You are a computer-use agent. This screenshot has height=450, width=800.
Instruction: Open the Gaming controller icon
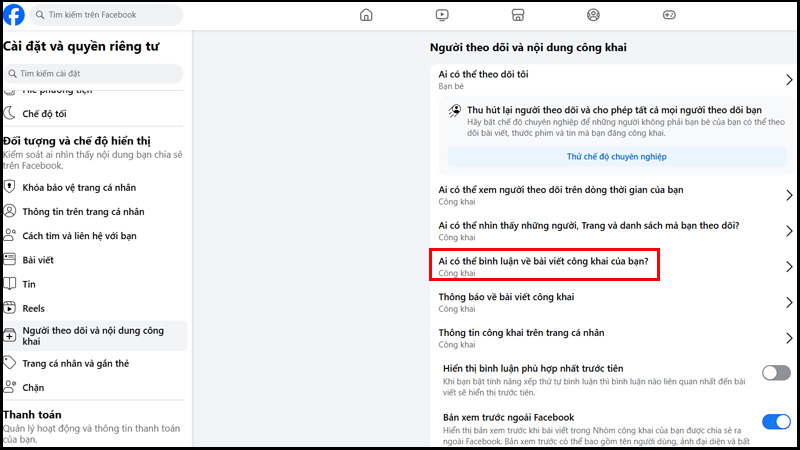click(670, 15)
